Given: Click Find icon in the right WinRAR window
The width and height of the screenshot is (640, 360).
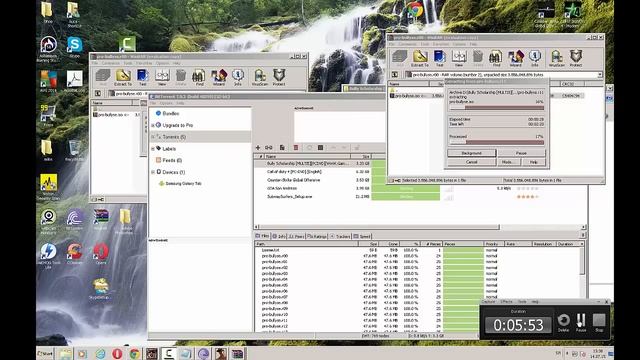Looking at the screenshot, I should [496, 58].
